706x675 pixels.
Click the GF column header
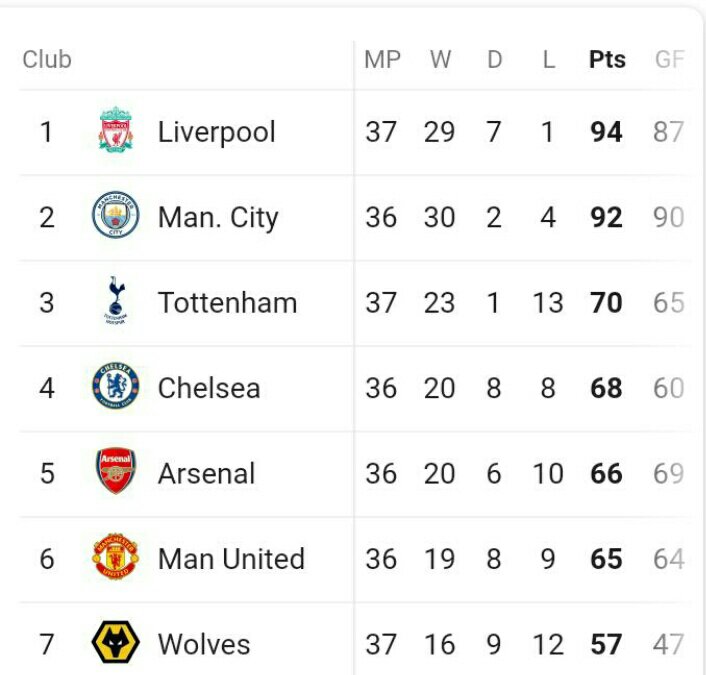[x=669, y=60]
